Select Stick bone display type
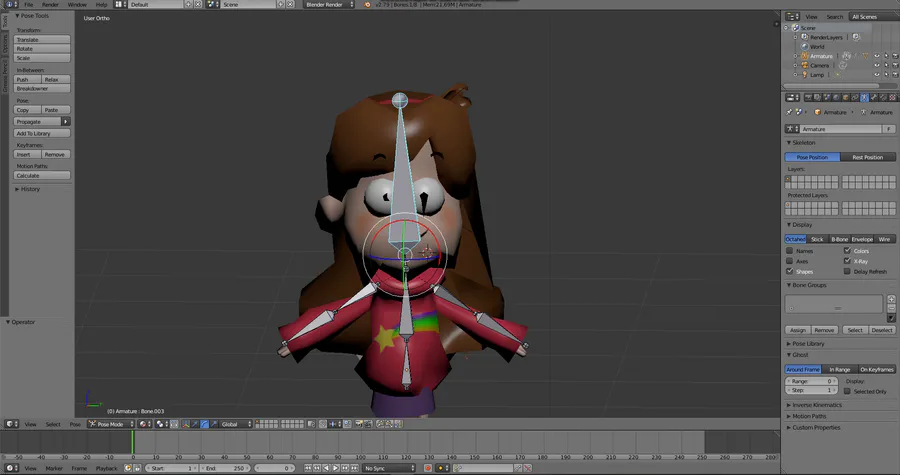Viewport: 900px width, 475px height. pyautogui.click(x=817, y=239)
